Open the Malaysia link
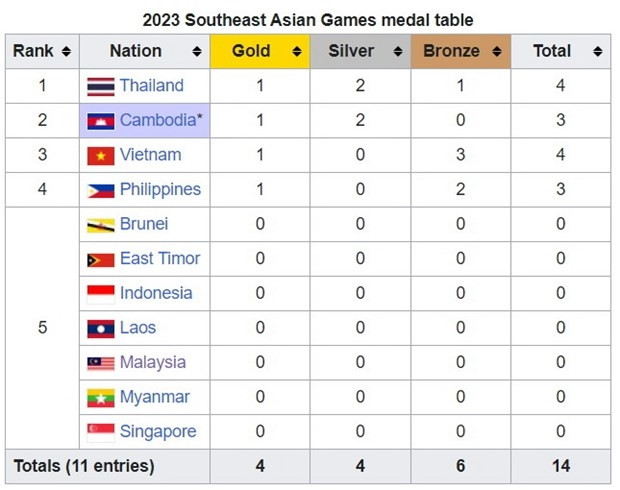620x490 pixels. 153,363
